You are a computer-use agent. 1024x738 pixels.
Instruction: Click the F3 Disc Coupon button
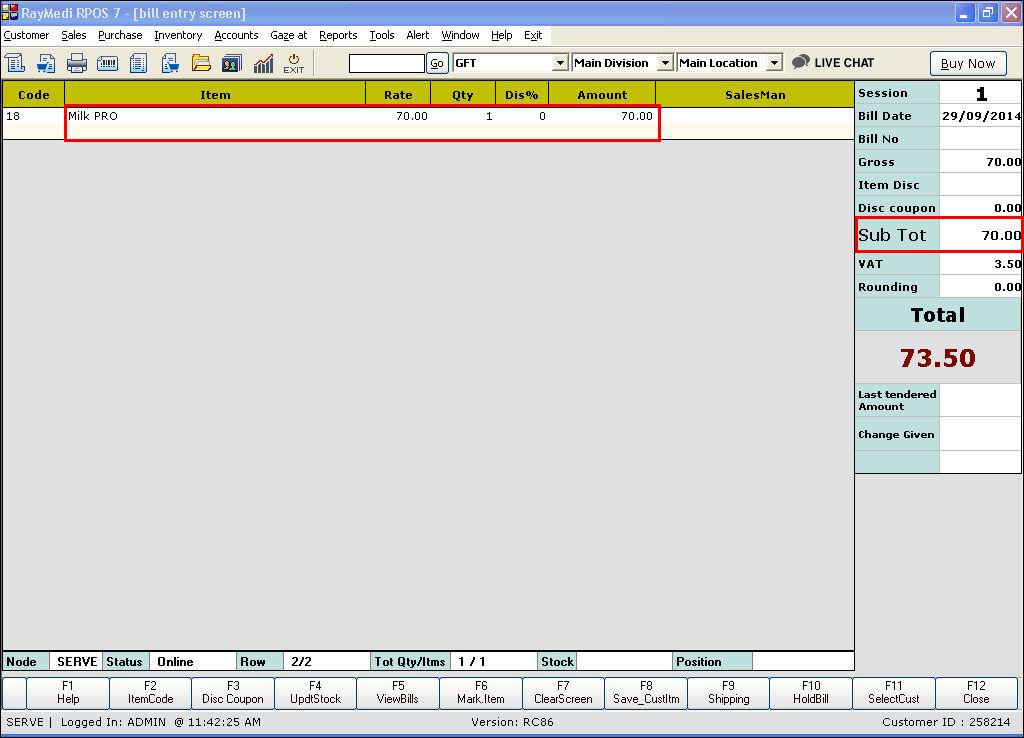[x=233, y=692]
